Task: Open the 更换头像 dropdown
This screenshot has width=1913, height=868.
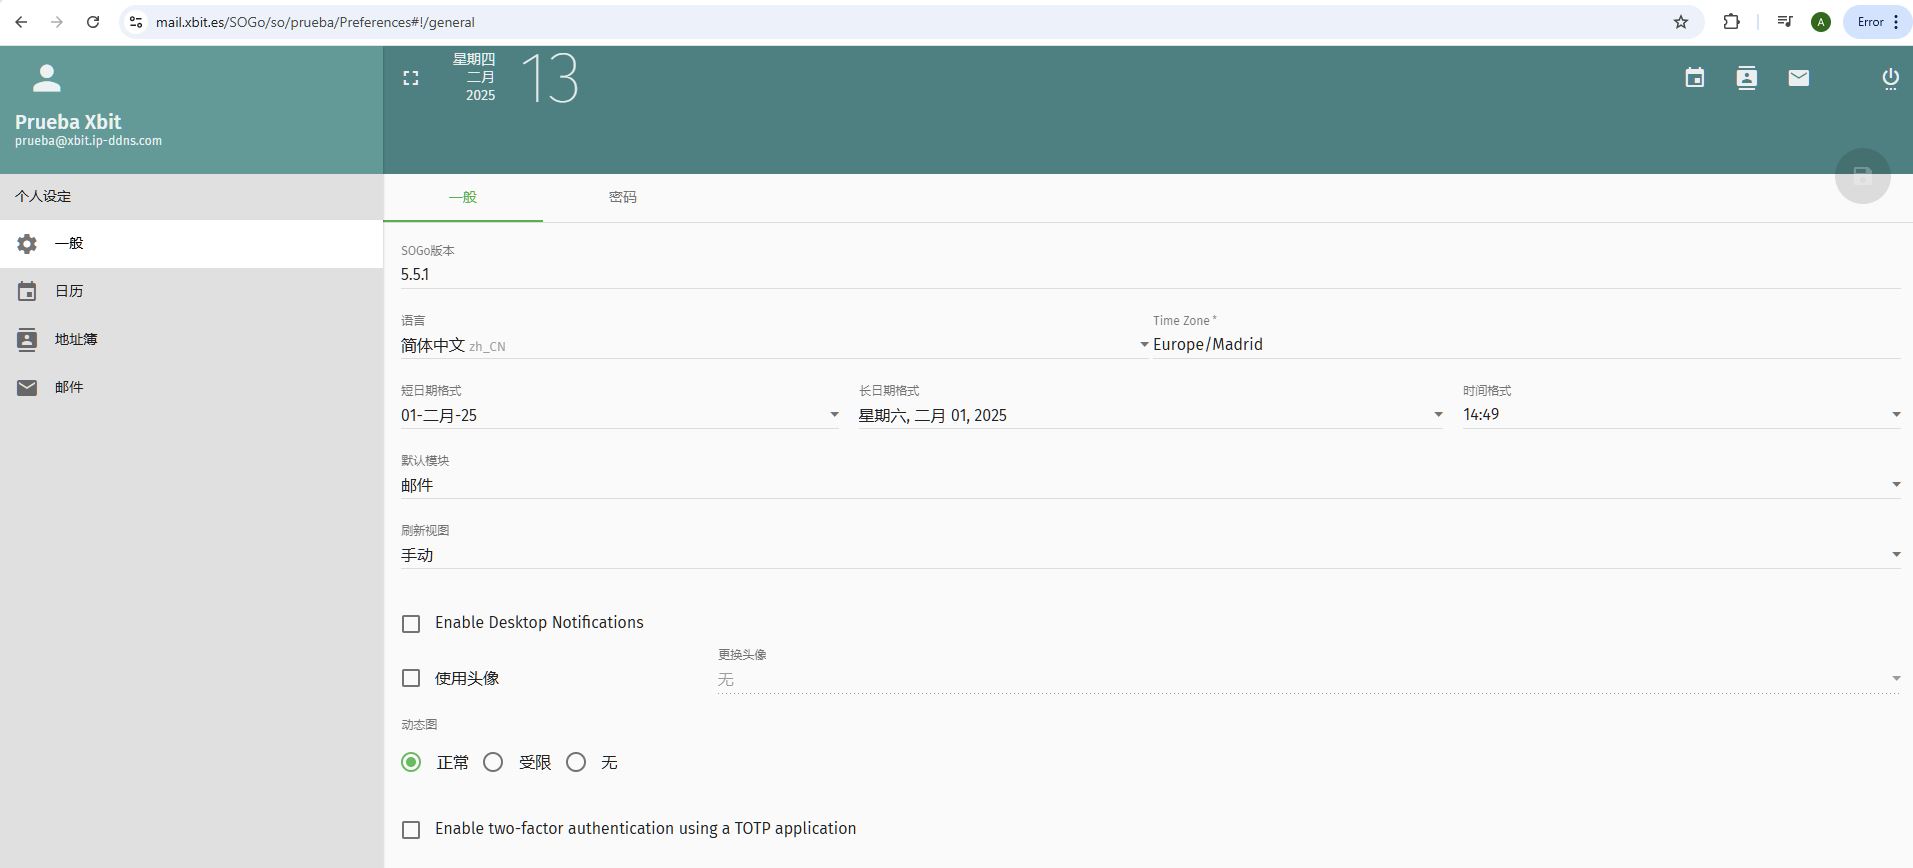Action: [1309, 679]
